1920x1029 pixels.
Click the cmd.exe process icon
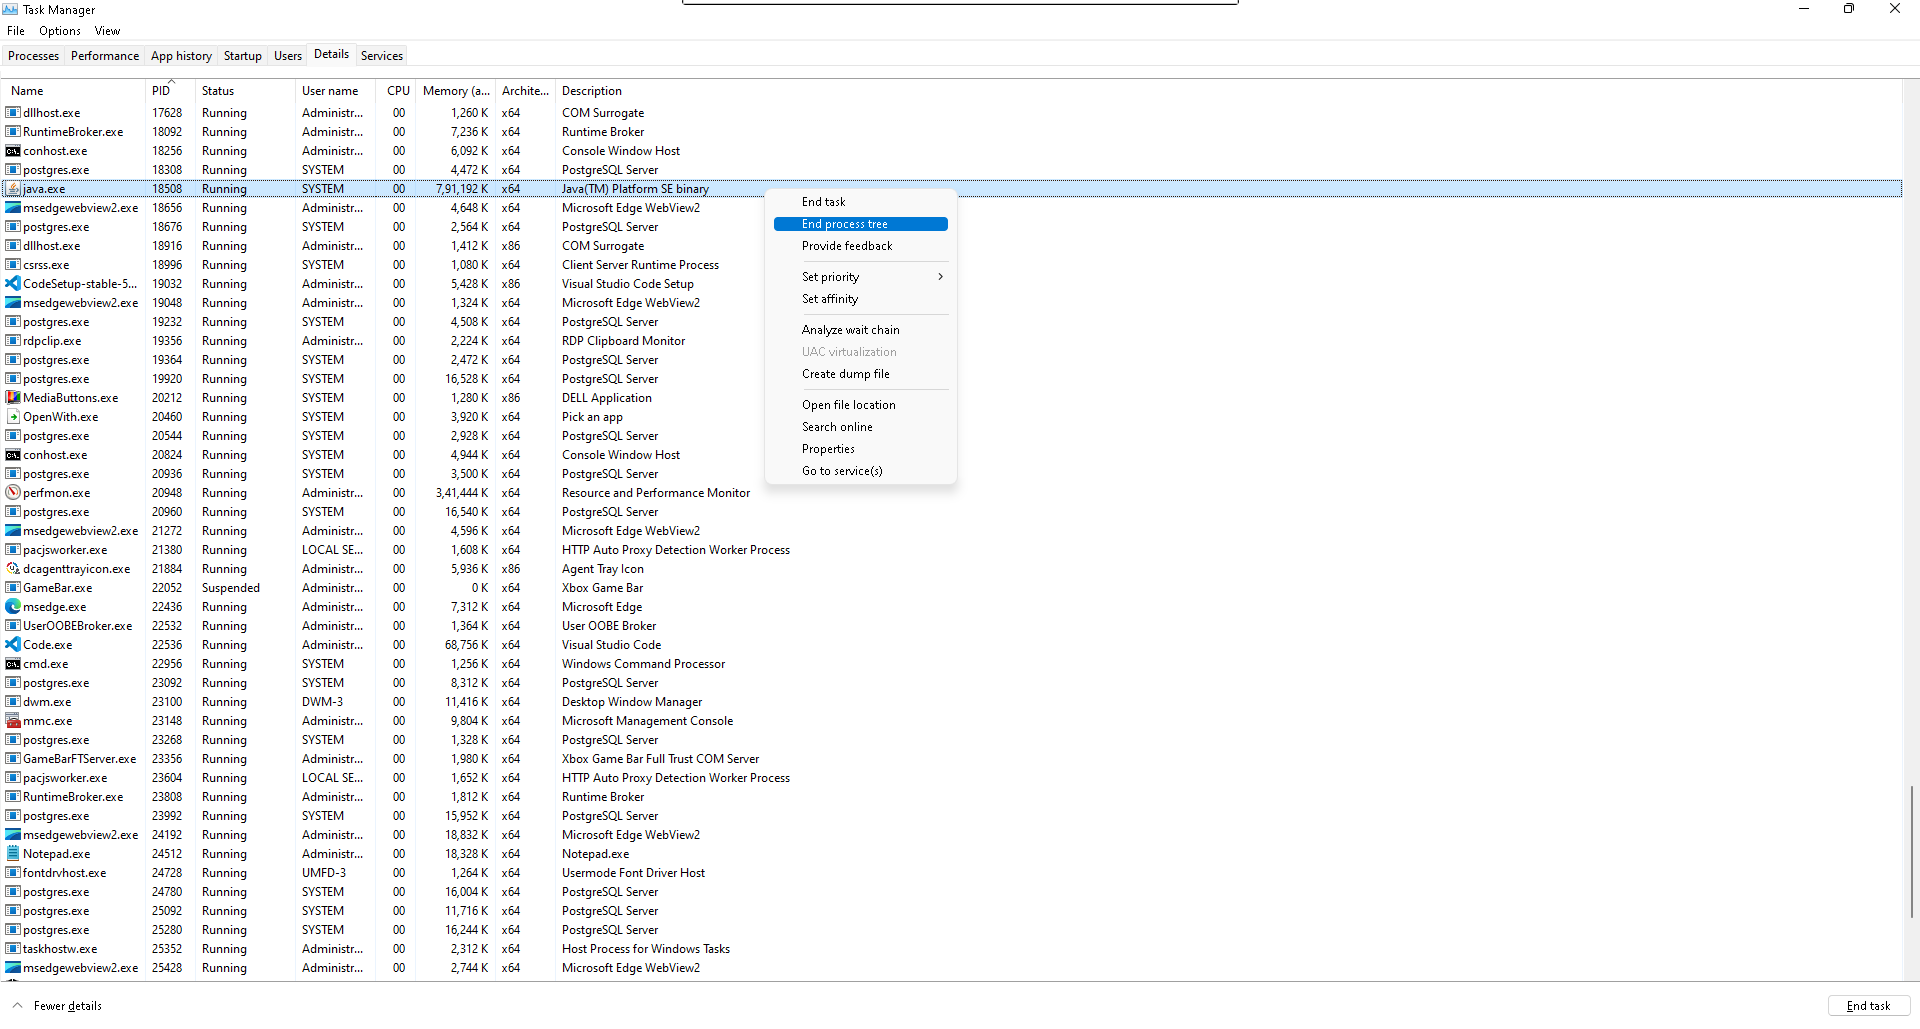(13, 664)
